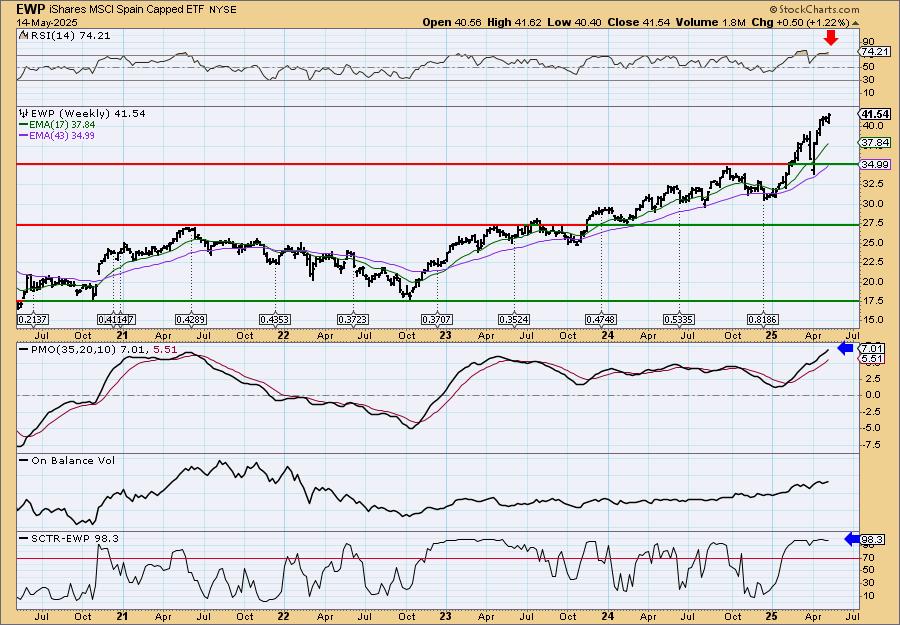Click the purple 34.99 tag on right axis

(876, 165)
